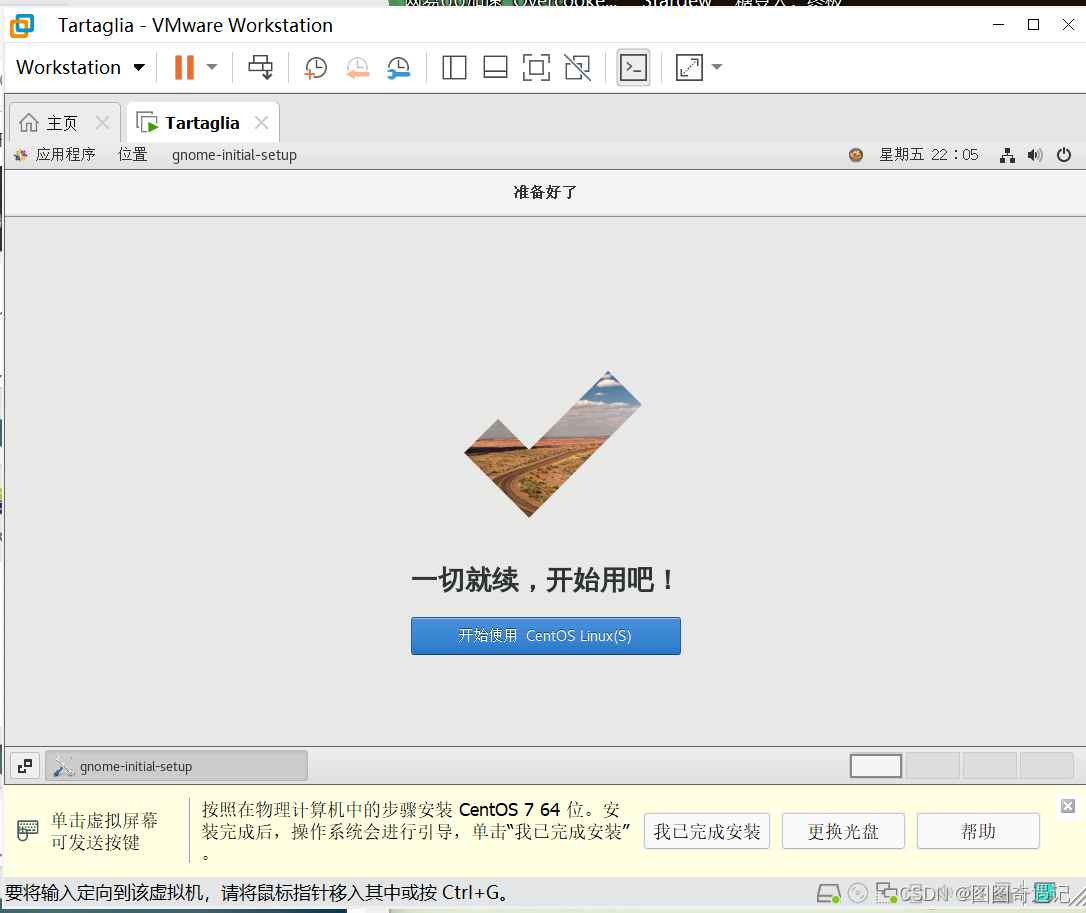Viewport: 1086px width, 913px height.
Task: Click the guest sound volume icon
Action: point(1036,155)
